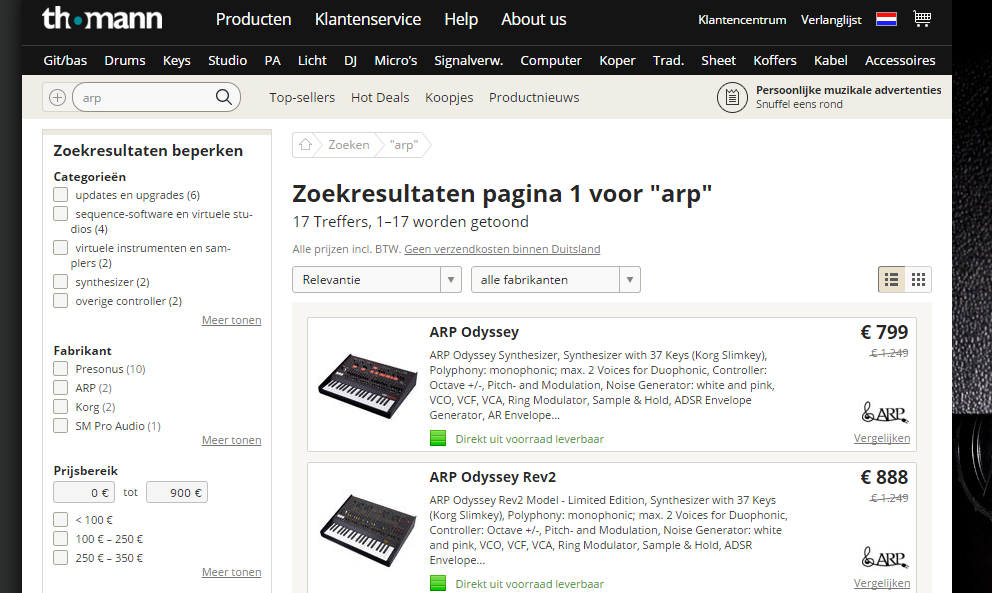Open the classifieds clipboard icon
This screenshot has width=992, height=593.
point(732,97)
